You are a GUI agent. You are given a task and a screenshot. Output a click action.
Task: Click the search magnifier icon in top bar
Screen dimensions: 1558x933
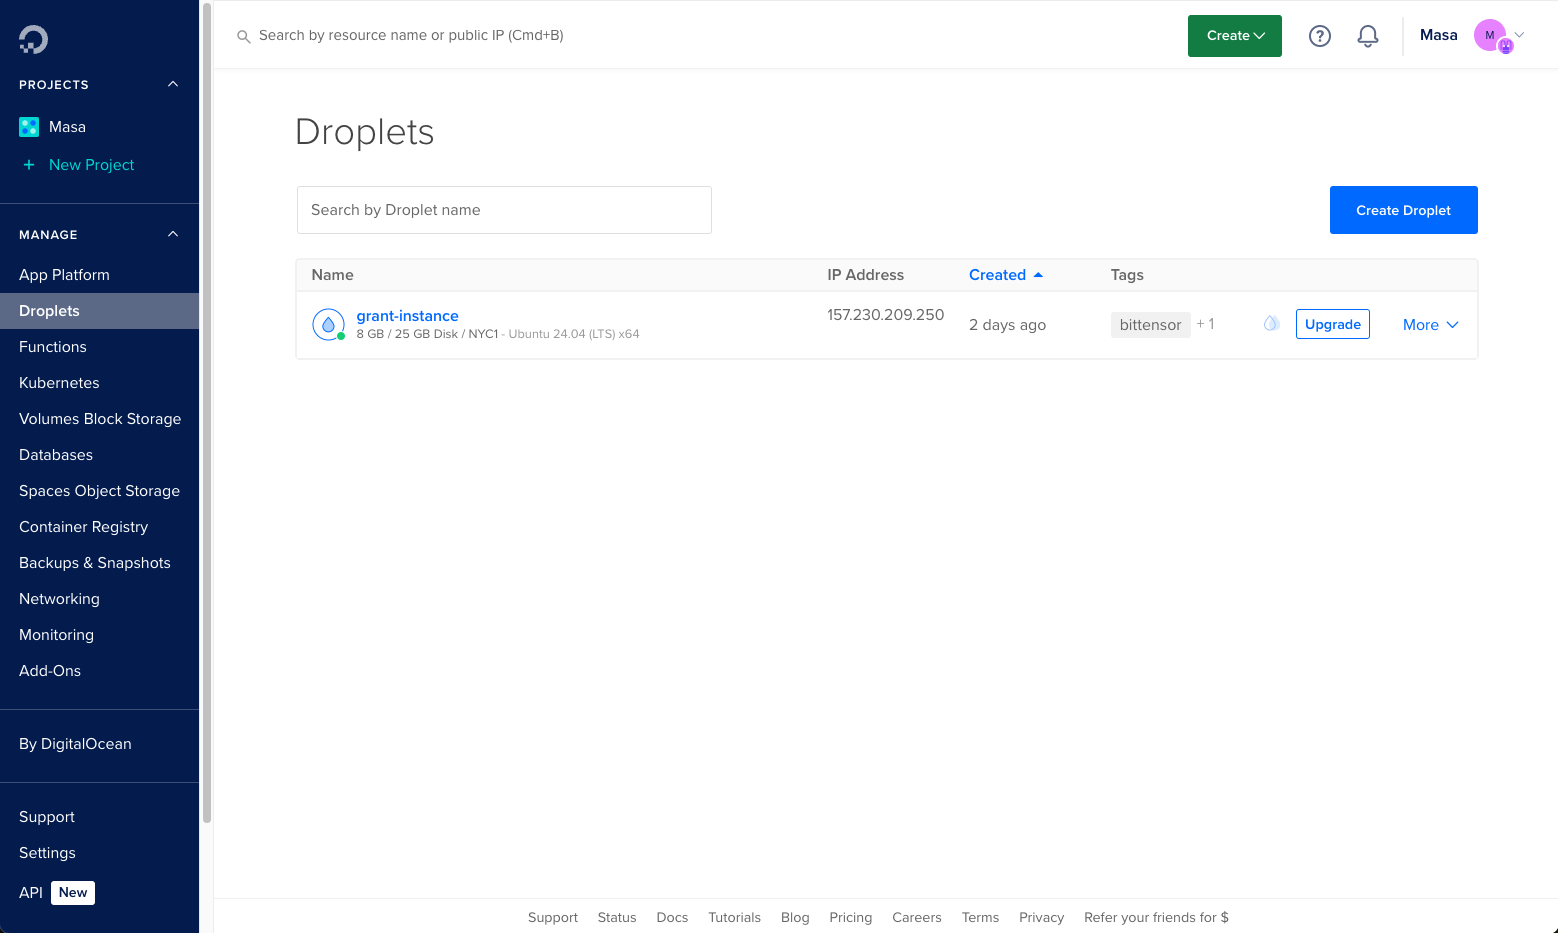[x=243, y=36]
